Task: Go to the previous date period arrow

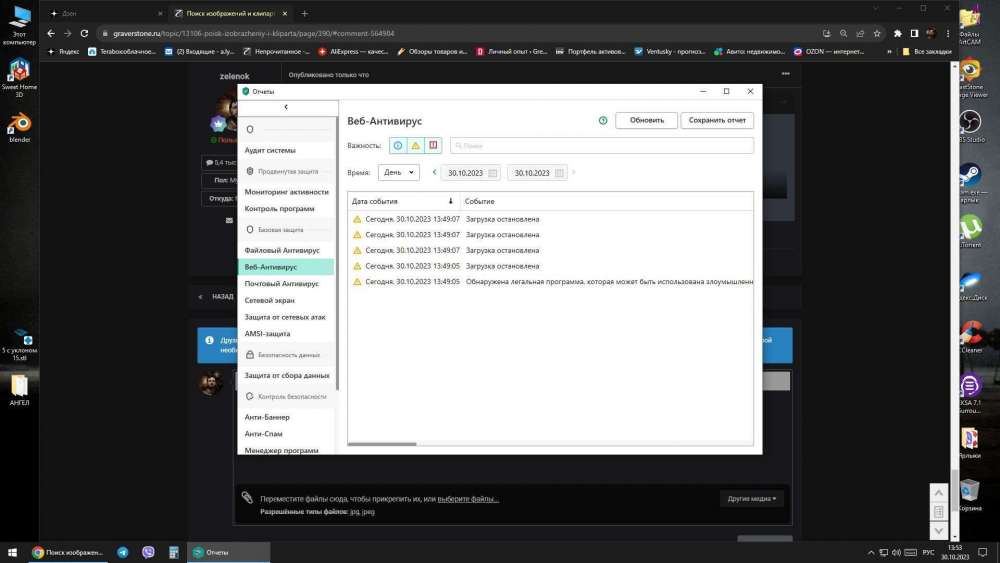Action: click(434, 172)
